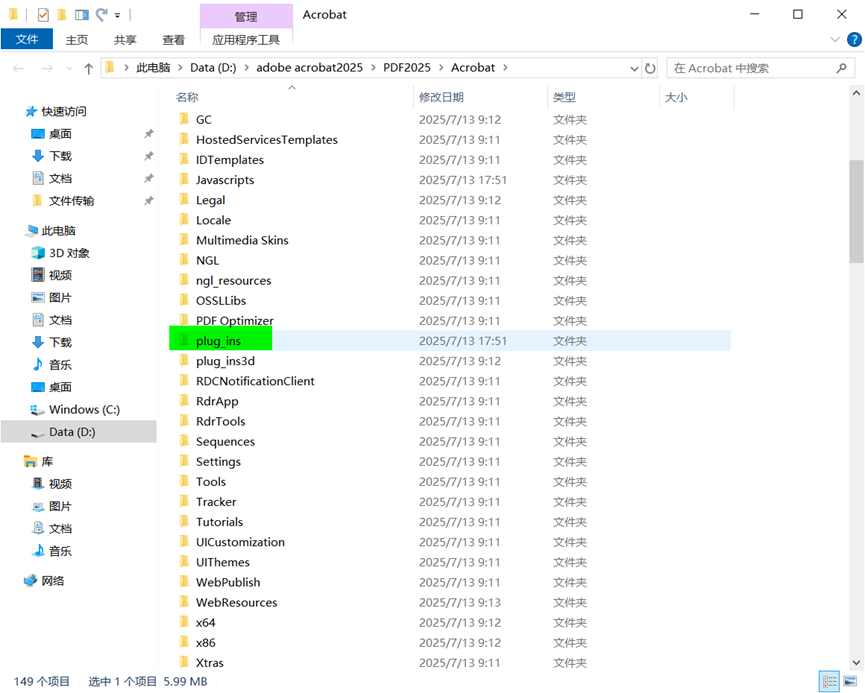Screen dimensions: 865x693
Task: Click the Properties icon in quick access toolbar
Action: 43,15
